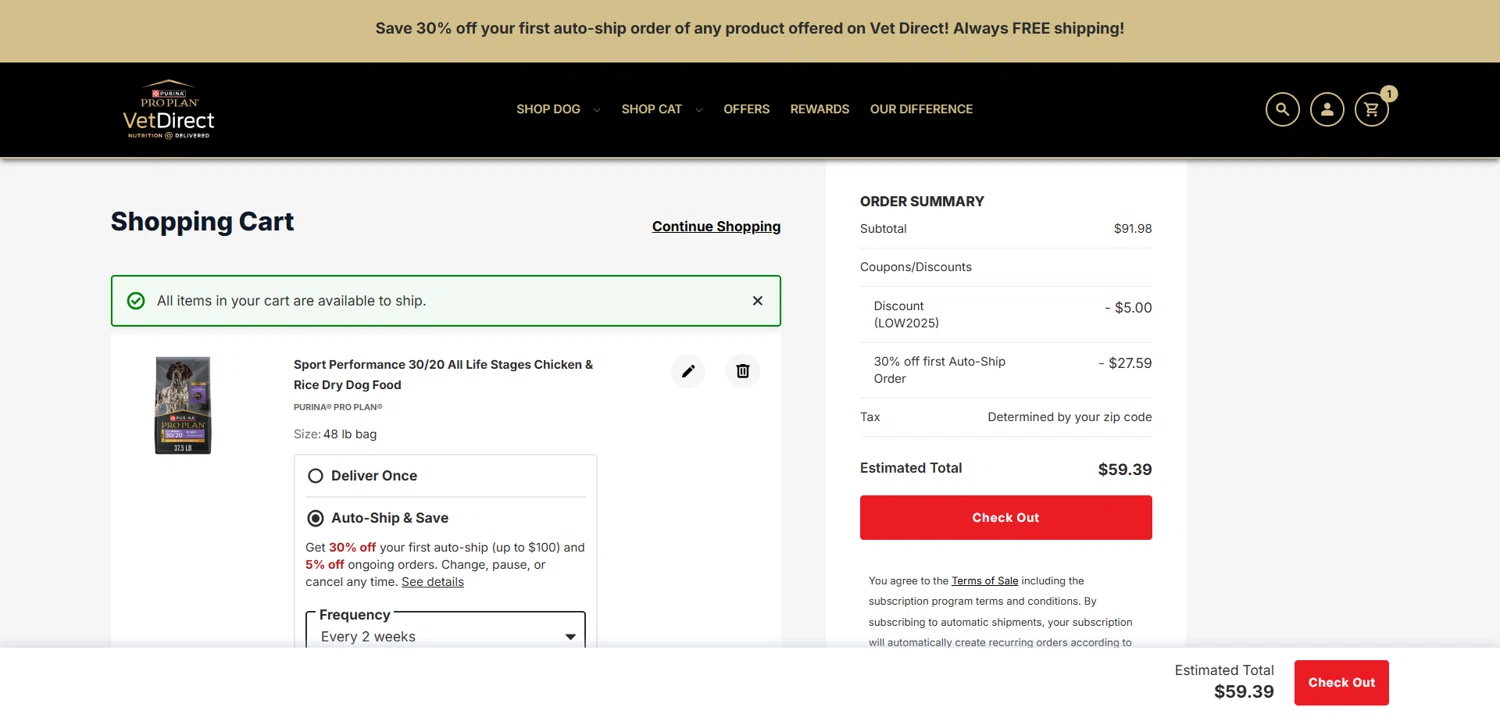1500x718 pixels.
Task: Expand the Shop Cat menu chevron
Action: [x=699, y=110]
